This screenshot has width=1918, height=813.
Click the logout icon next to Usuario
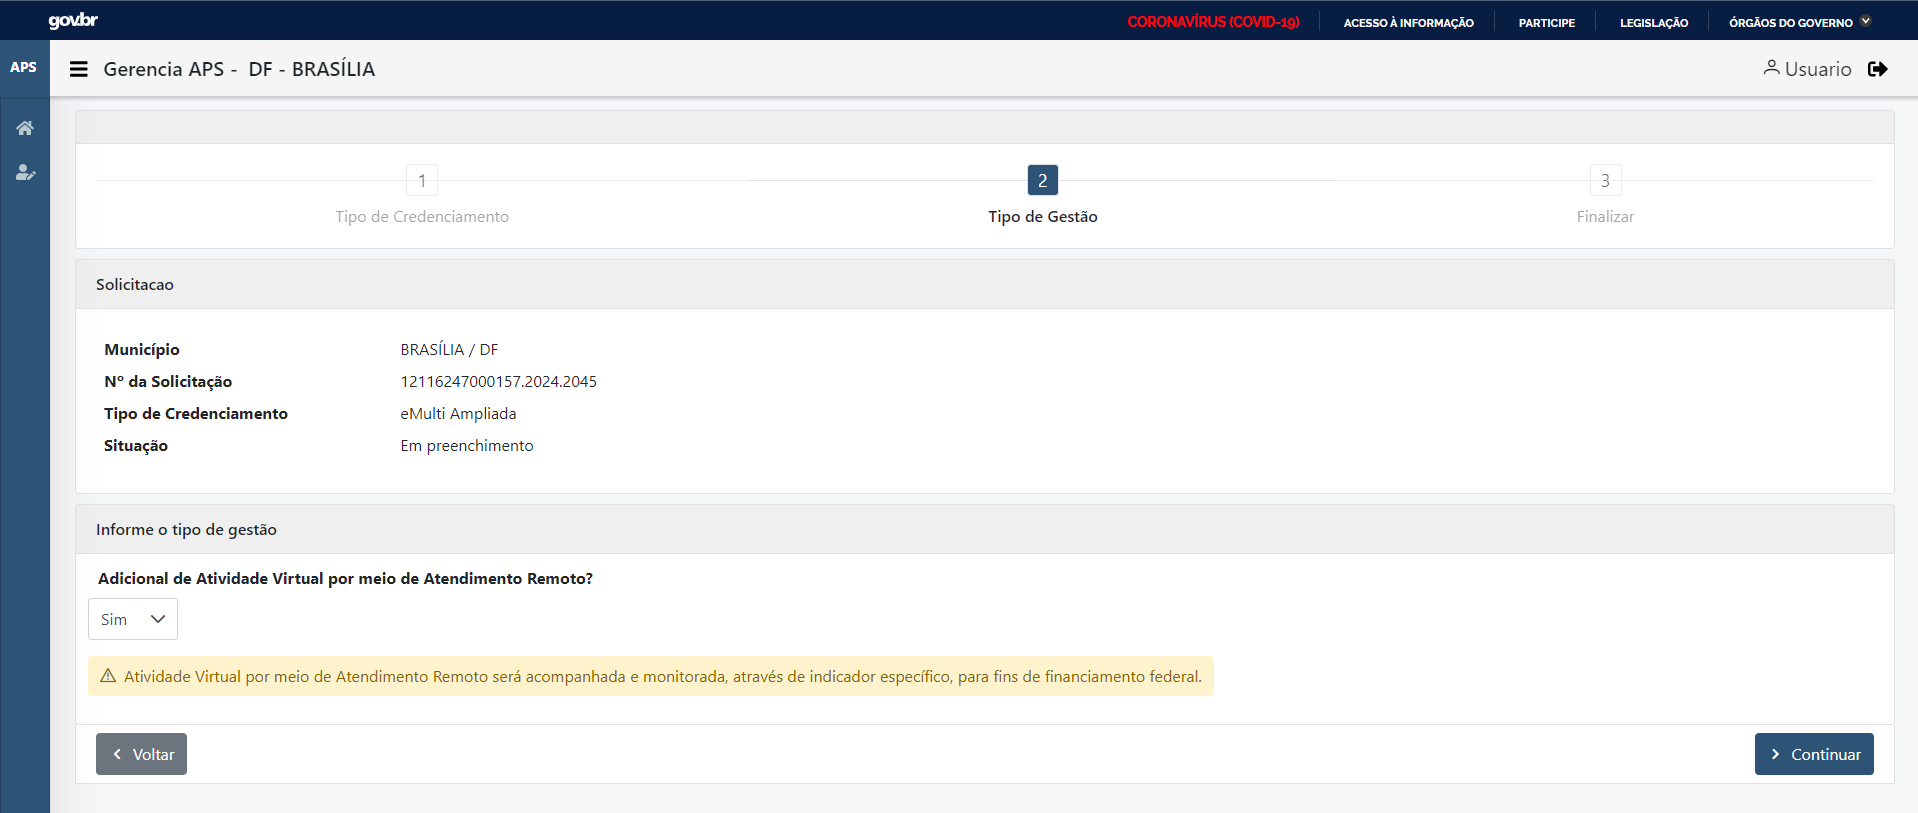pos(1878,69)
